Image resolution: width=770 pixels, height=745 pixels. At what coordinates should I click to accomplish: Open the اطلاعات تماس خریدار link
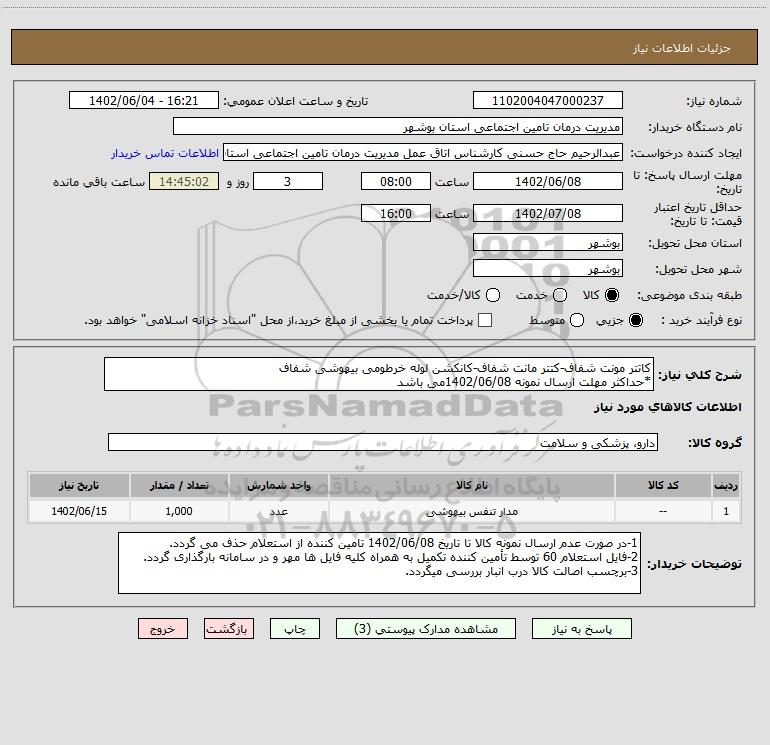165,153
